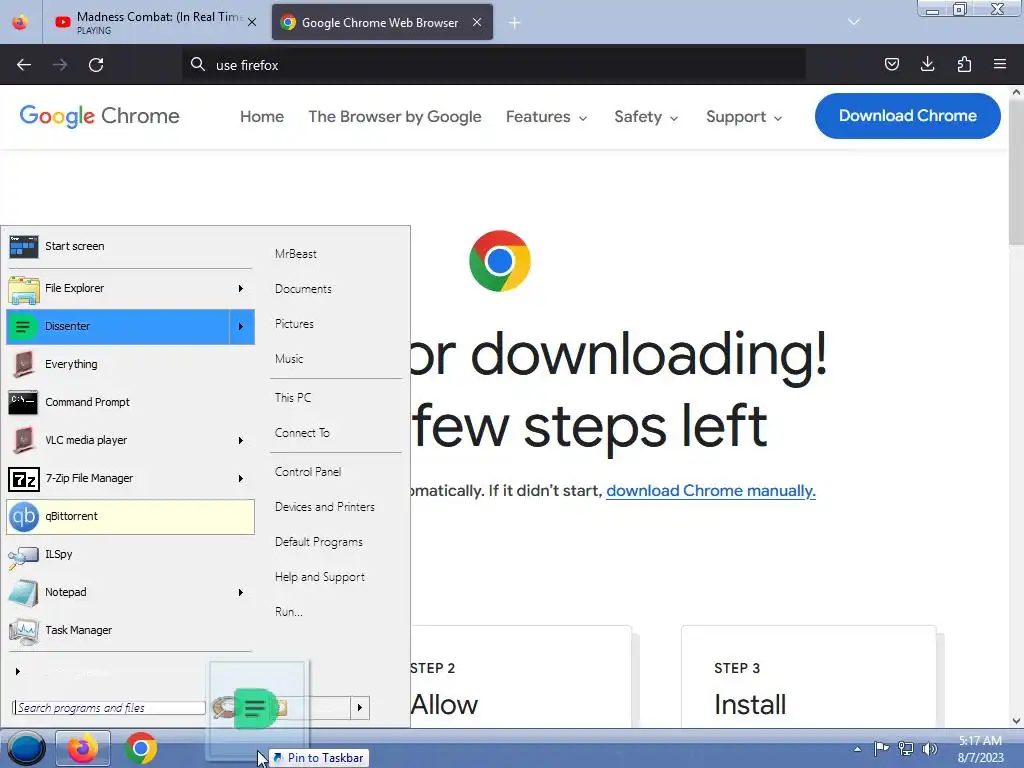Viewport: 1024px width, 768px height.
Task: Click the Notepad icon in the start menu
Action: click(x=24, y=592)
